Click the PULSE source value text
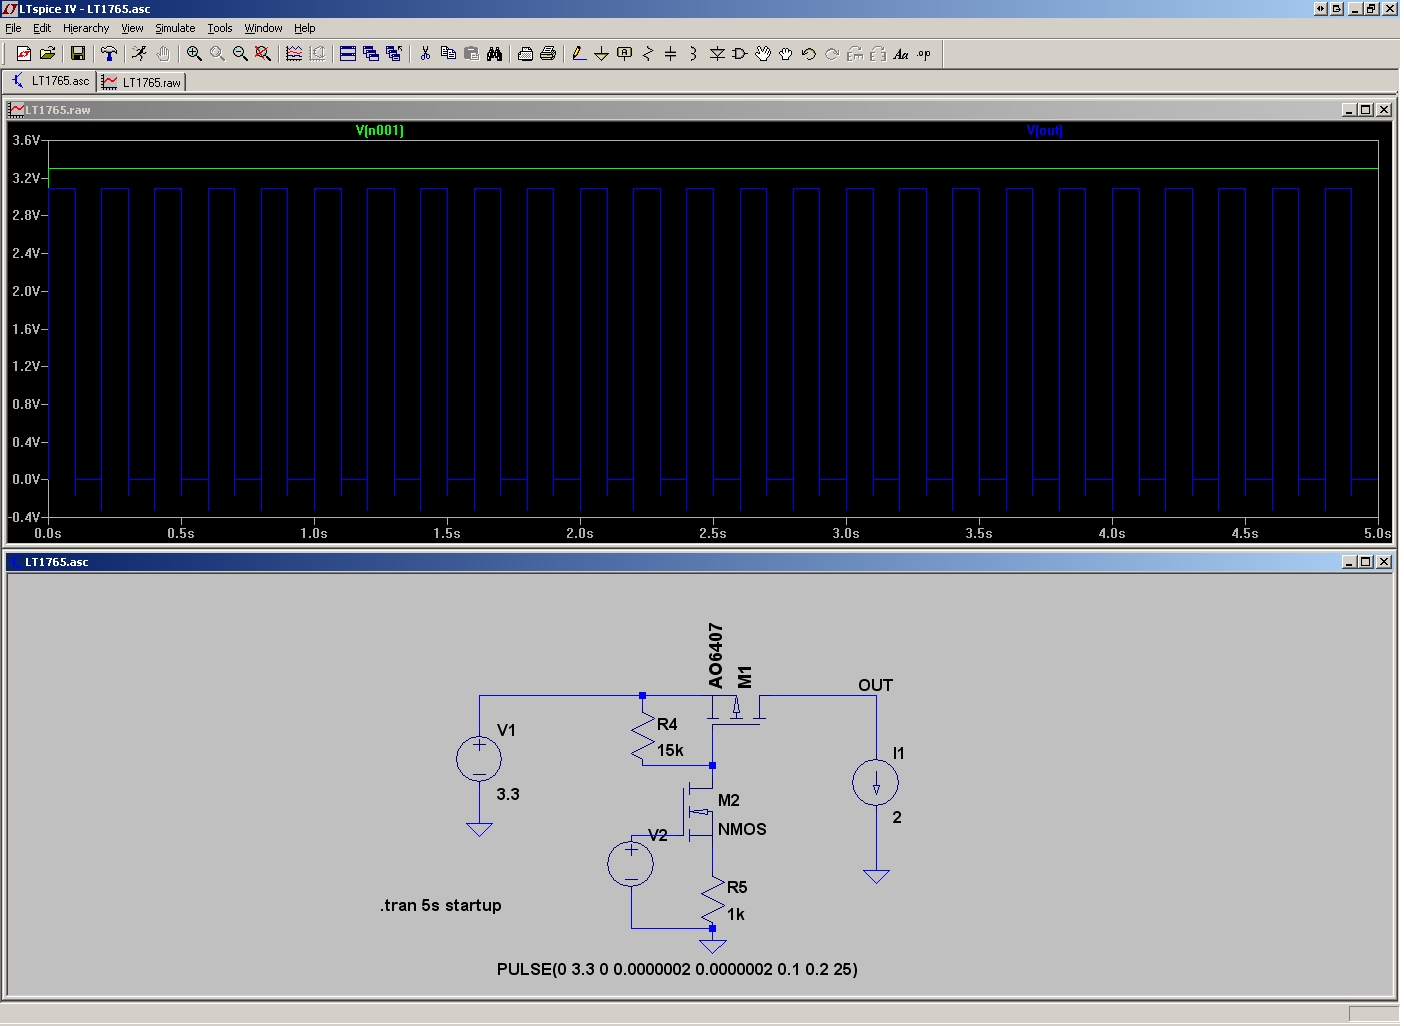This screenshot has width=1404, height=1026. pos(677,969)
